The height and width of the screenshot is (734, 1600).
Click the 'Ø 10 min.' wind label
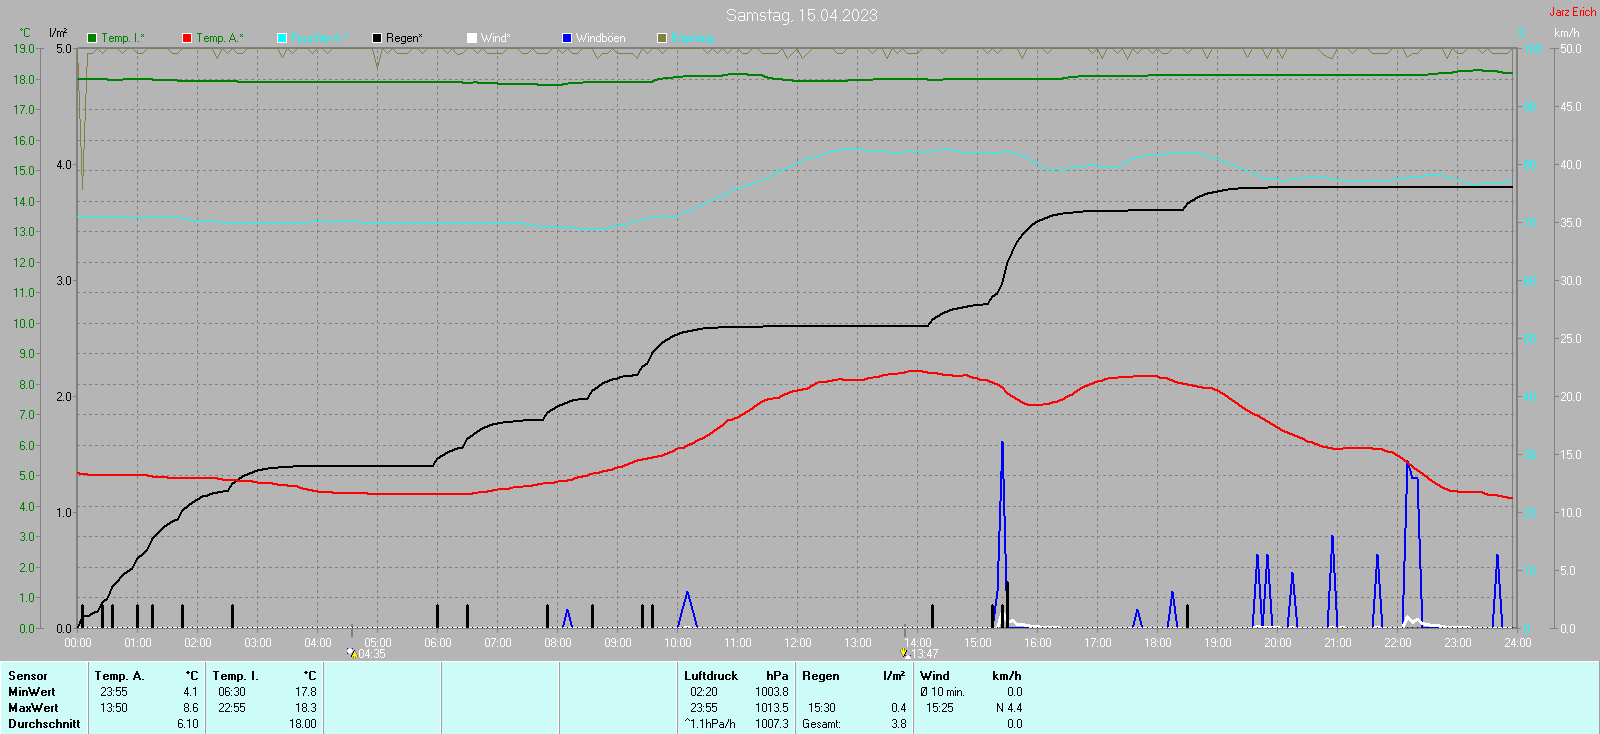[x=943, y=692]
